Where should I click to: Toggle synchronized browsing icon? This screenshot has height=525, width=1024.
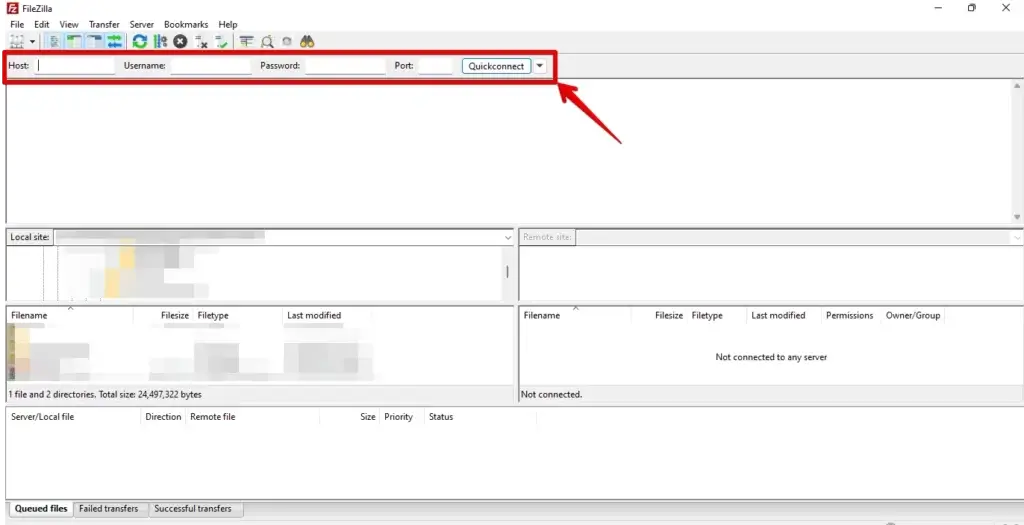(x=287, y=41)
